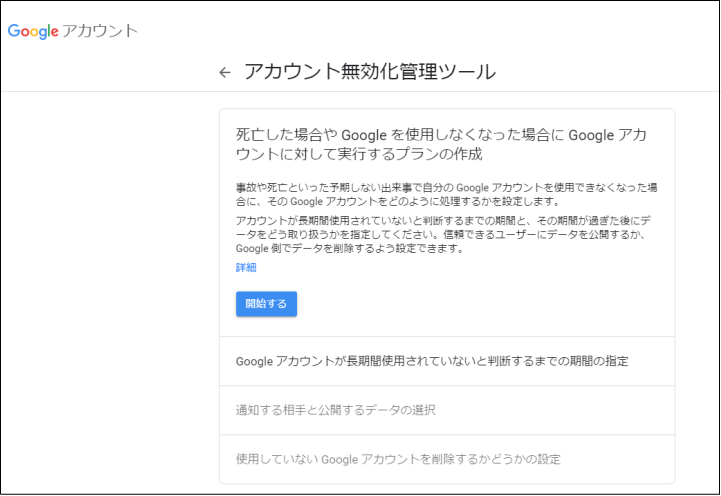721x496 pixels.
Task: Expand the 長期間使用されていないと判断するまでの期間の指定 section
Action: (432, 361)
